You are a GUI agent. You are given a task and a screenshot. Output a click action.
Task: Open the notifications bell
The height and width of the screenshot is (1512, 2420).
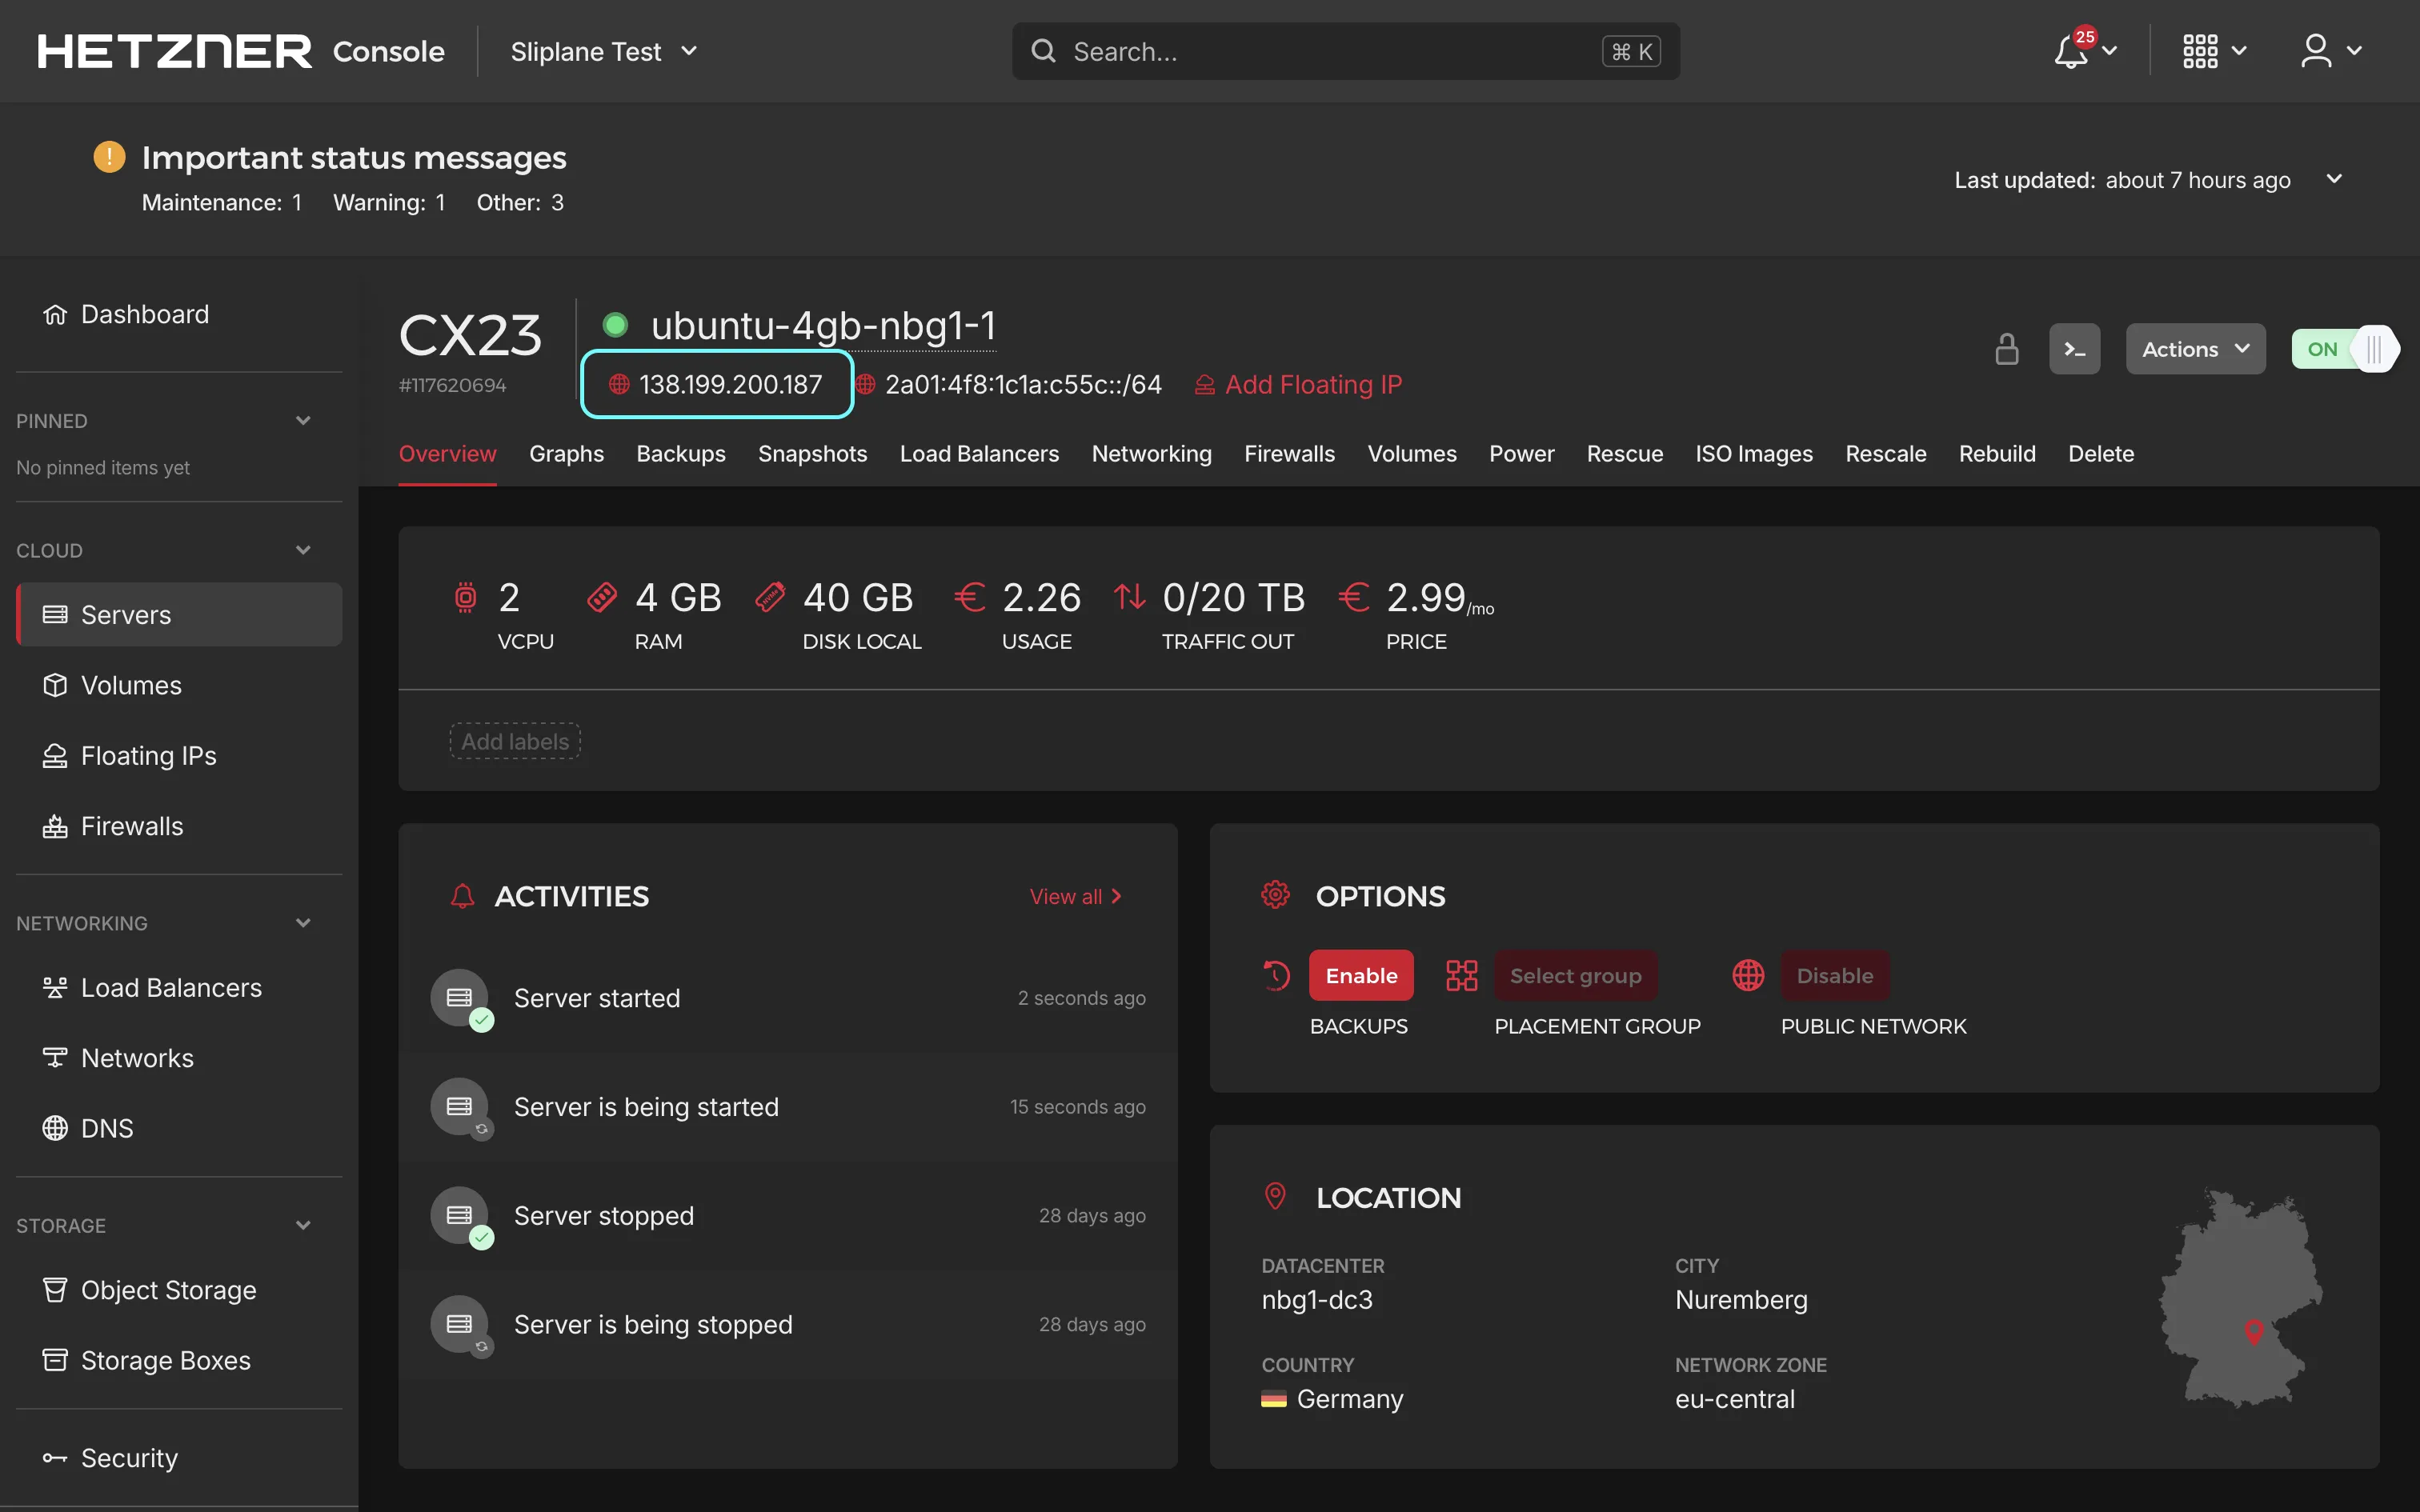pos(2071,51)
